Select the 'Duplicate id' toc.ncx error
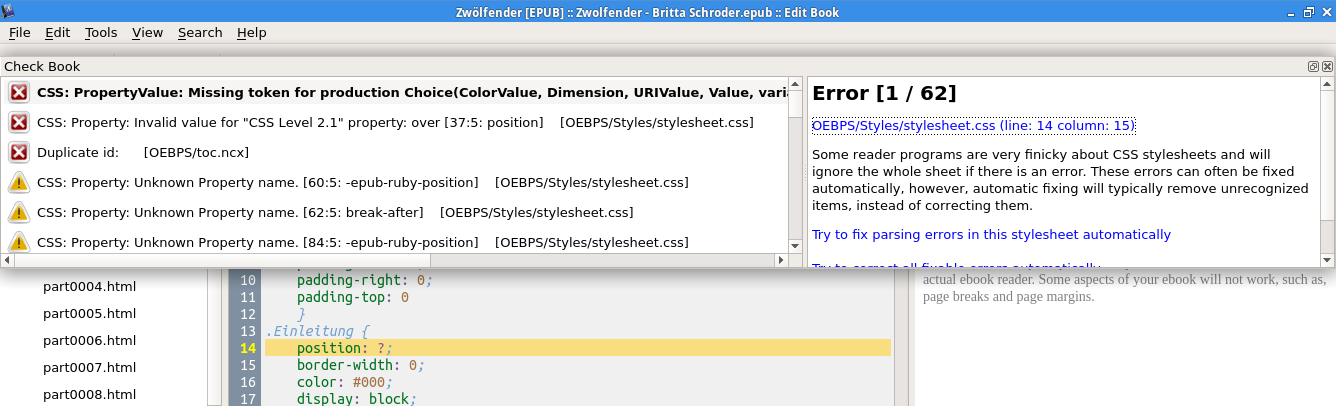This screenshot has height=406, width=1336. [x=394, y=152]
